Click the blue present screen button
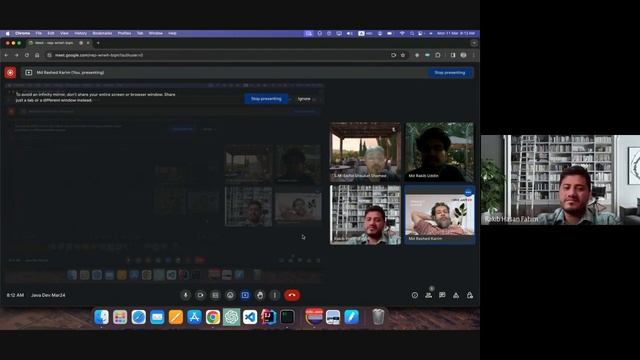 point(245,295)
